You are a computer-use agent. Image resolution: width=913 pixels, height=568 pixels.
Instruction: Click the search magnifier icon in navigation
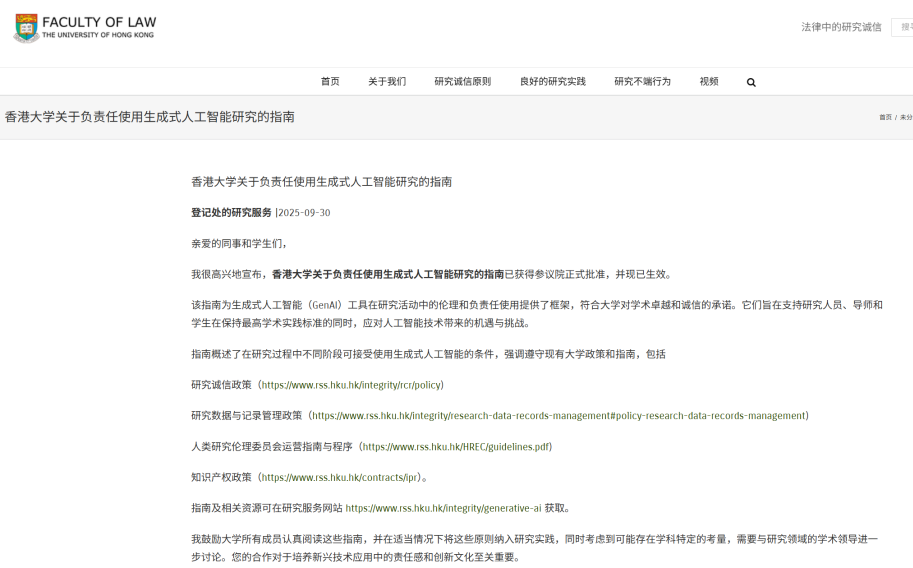point(751,82)
